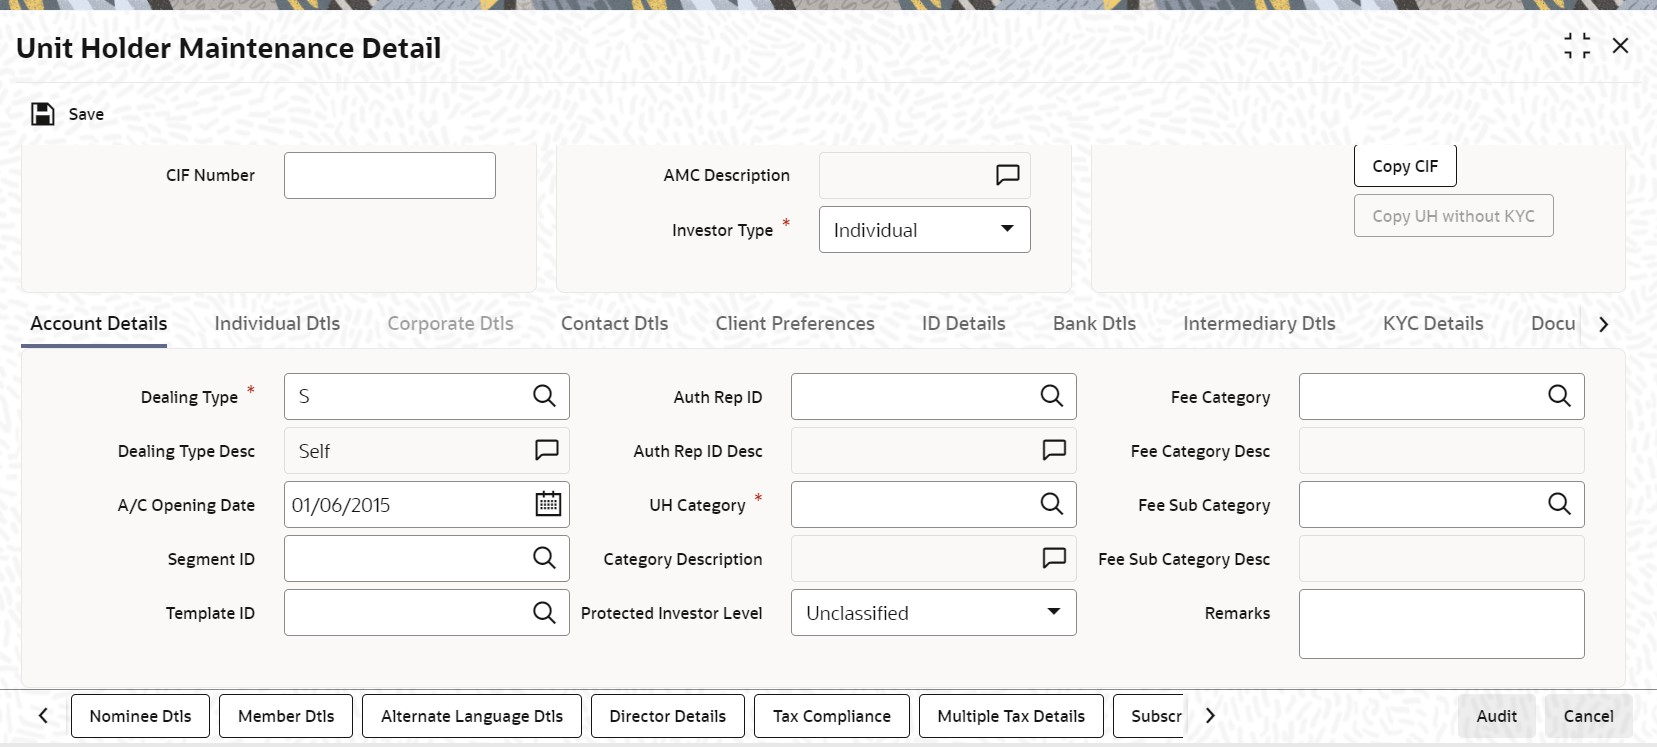
Task: Open Fee Category lookup icon
Action: pyautogui.click(x=1560, y=396)
